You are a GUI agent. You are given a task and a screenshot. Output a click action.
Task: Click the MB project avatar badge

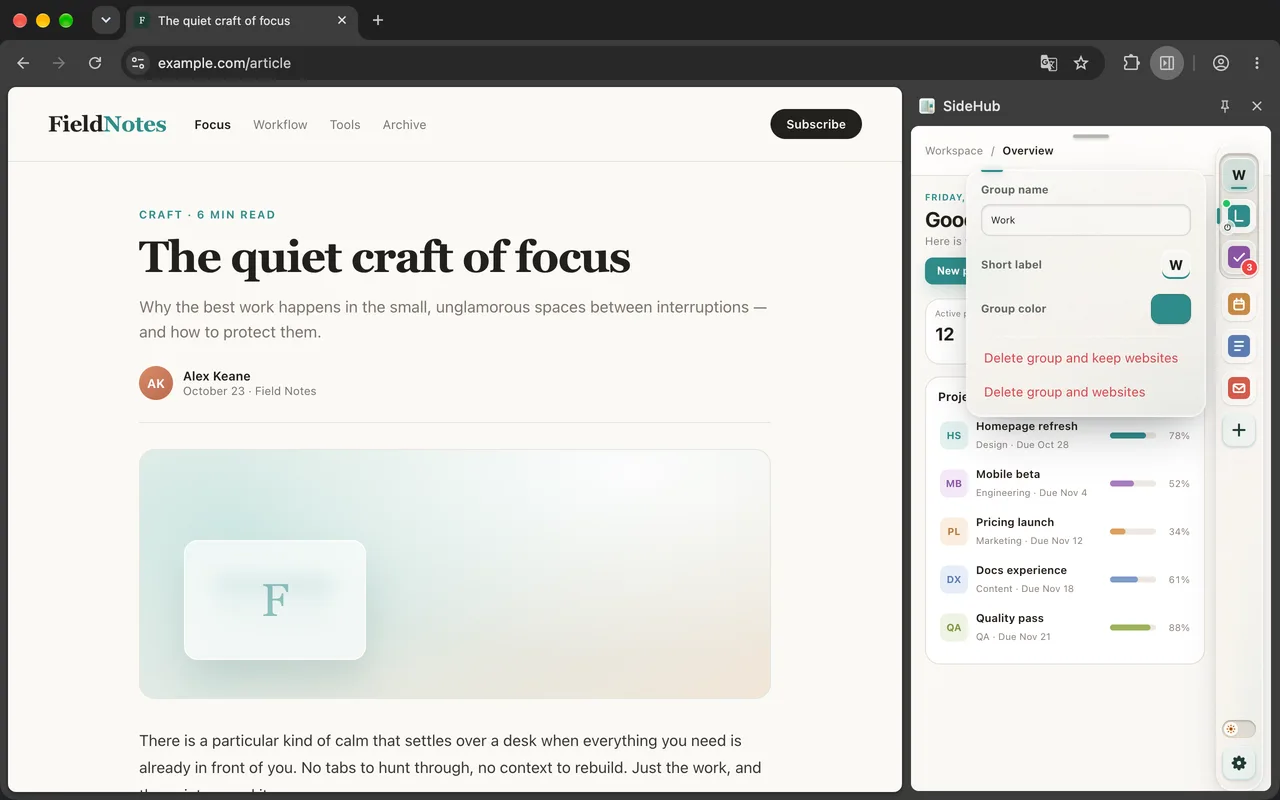pyautogui.click(x=954, y=484)
